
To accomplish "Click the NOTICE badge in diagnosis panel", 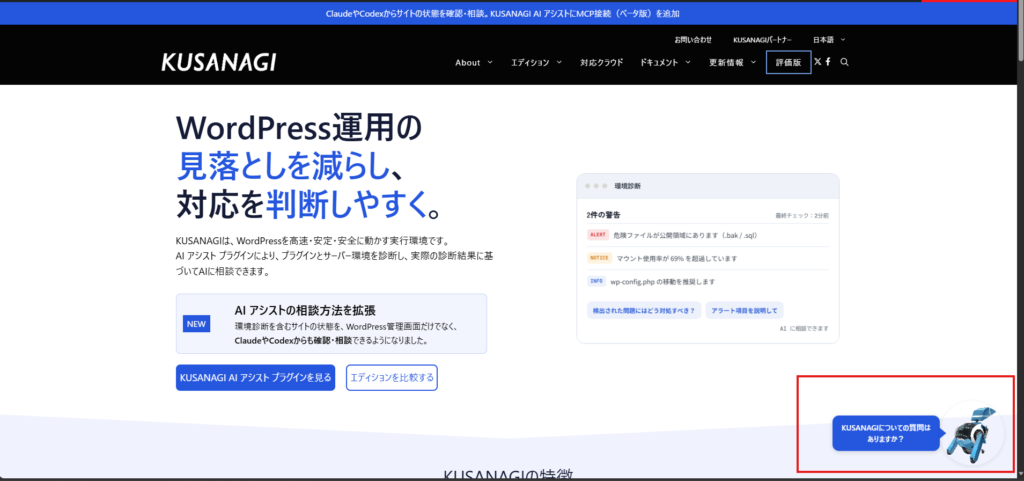I will [599, 258].
